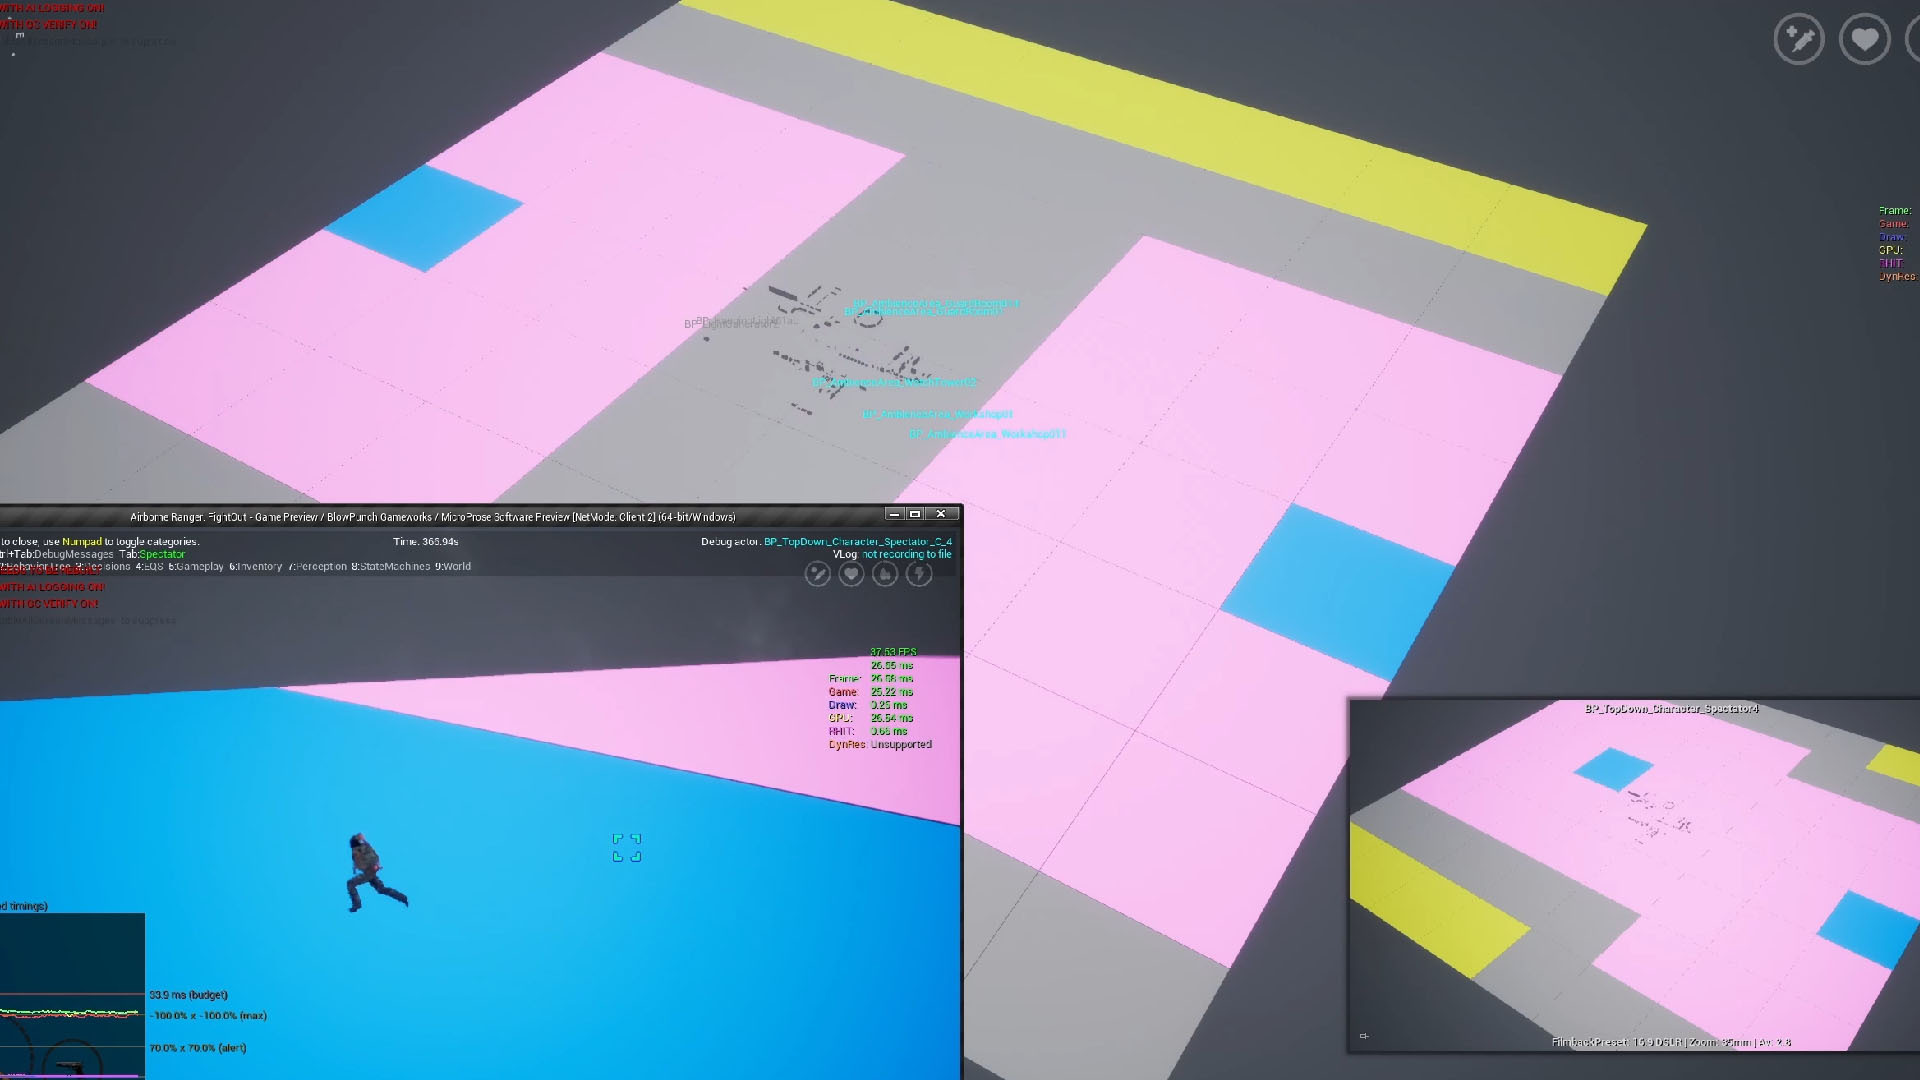
Task: Minimize the Game Preview window
Action: [894, 514]
